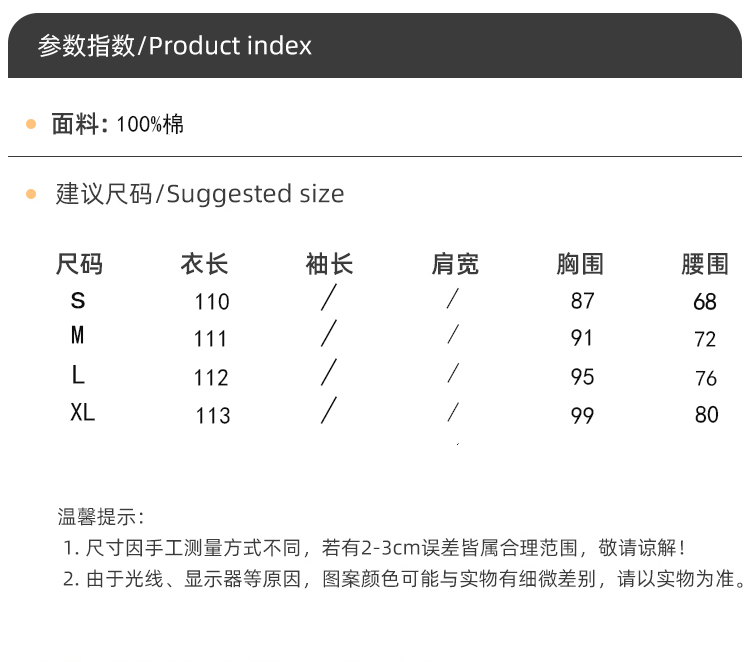Select the 100%棉 fabric text

click(150, 125)
